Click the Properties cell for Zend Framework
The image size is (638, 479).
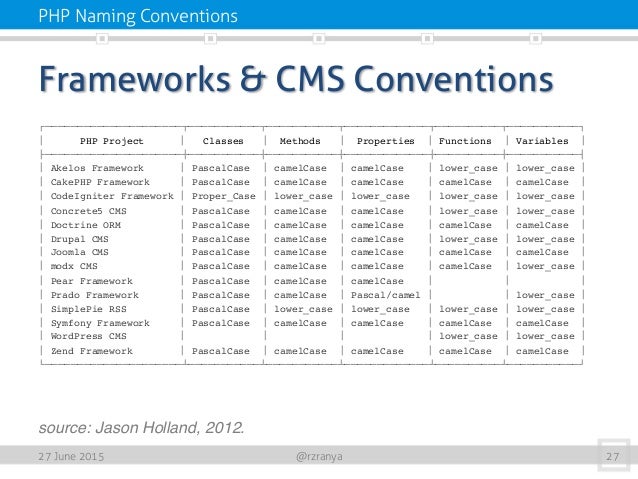pyautogui.click(x=377, y=351)
